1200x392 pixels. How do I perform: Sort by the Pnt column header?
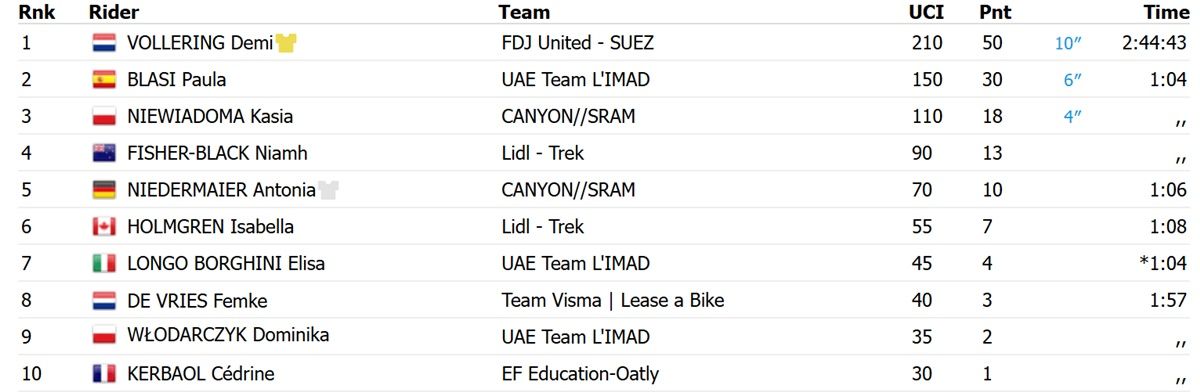(x=995, y=12)
